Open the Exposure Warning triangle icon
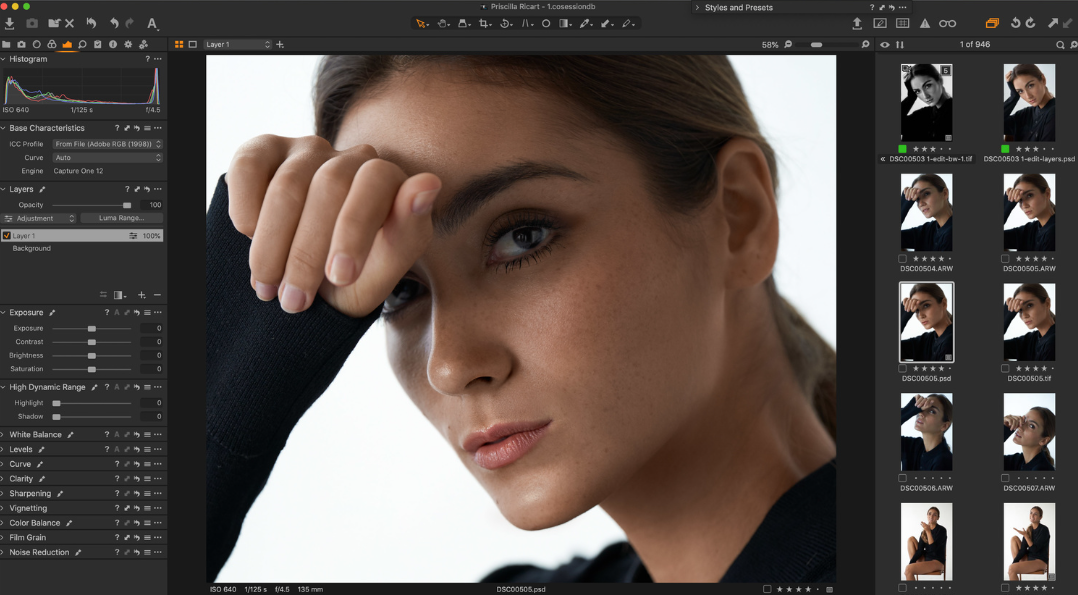1078x595 pixels. click(926, 22)
